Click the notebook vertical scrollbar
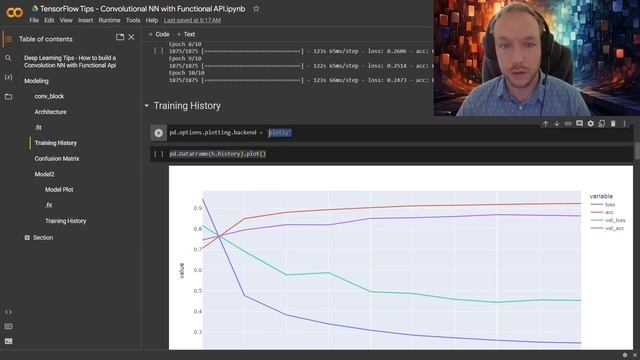Viewport: 640px width, 360px height. [x=637, y=151]
